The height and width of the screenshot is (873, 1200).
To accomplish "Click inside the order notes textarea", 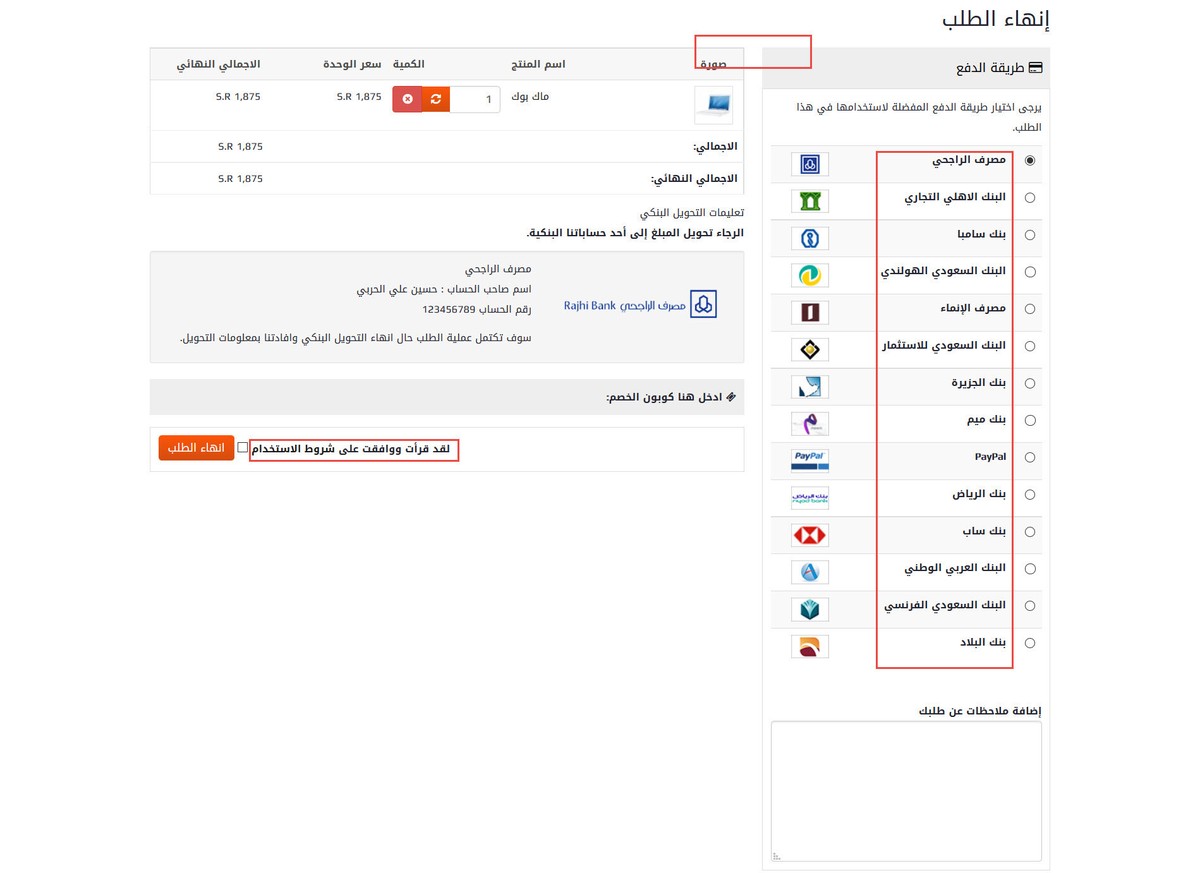I will [x=905, y=790].
